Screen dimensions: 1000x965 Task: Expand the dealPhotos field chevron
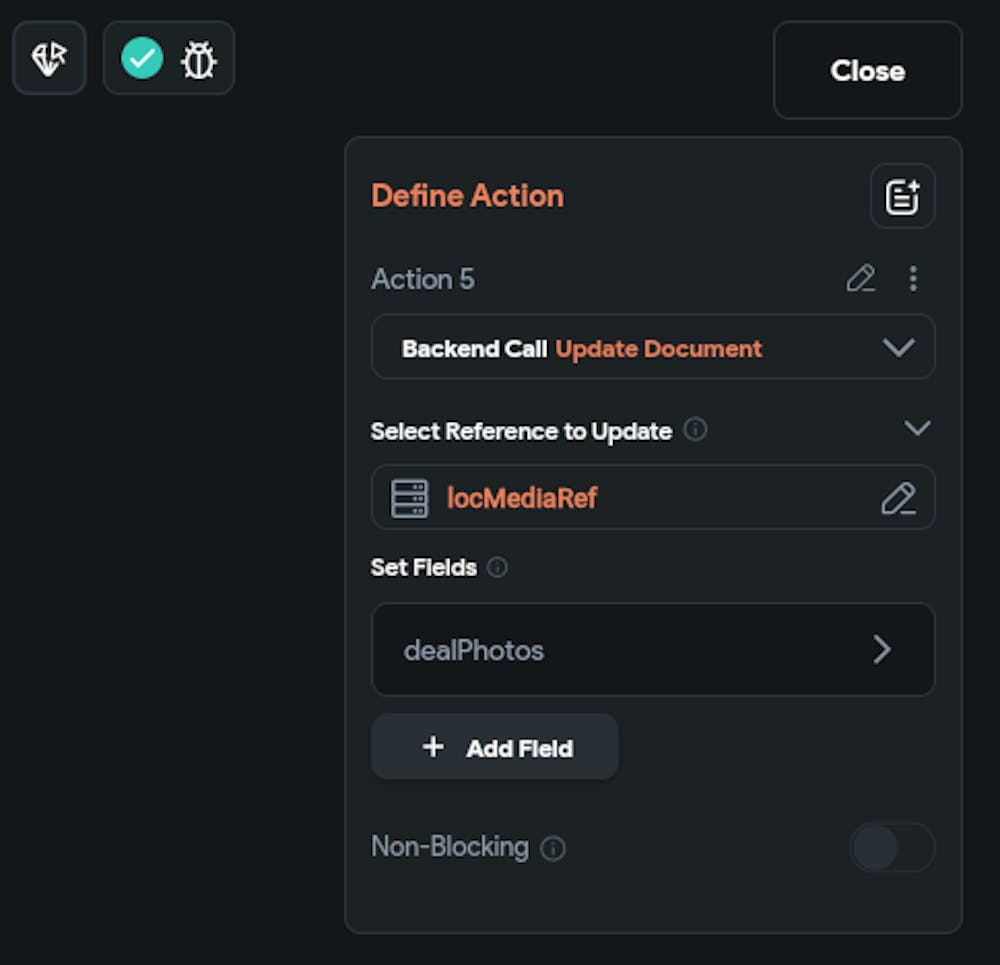coord(881,650)
